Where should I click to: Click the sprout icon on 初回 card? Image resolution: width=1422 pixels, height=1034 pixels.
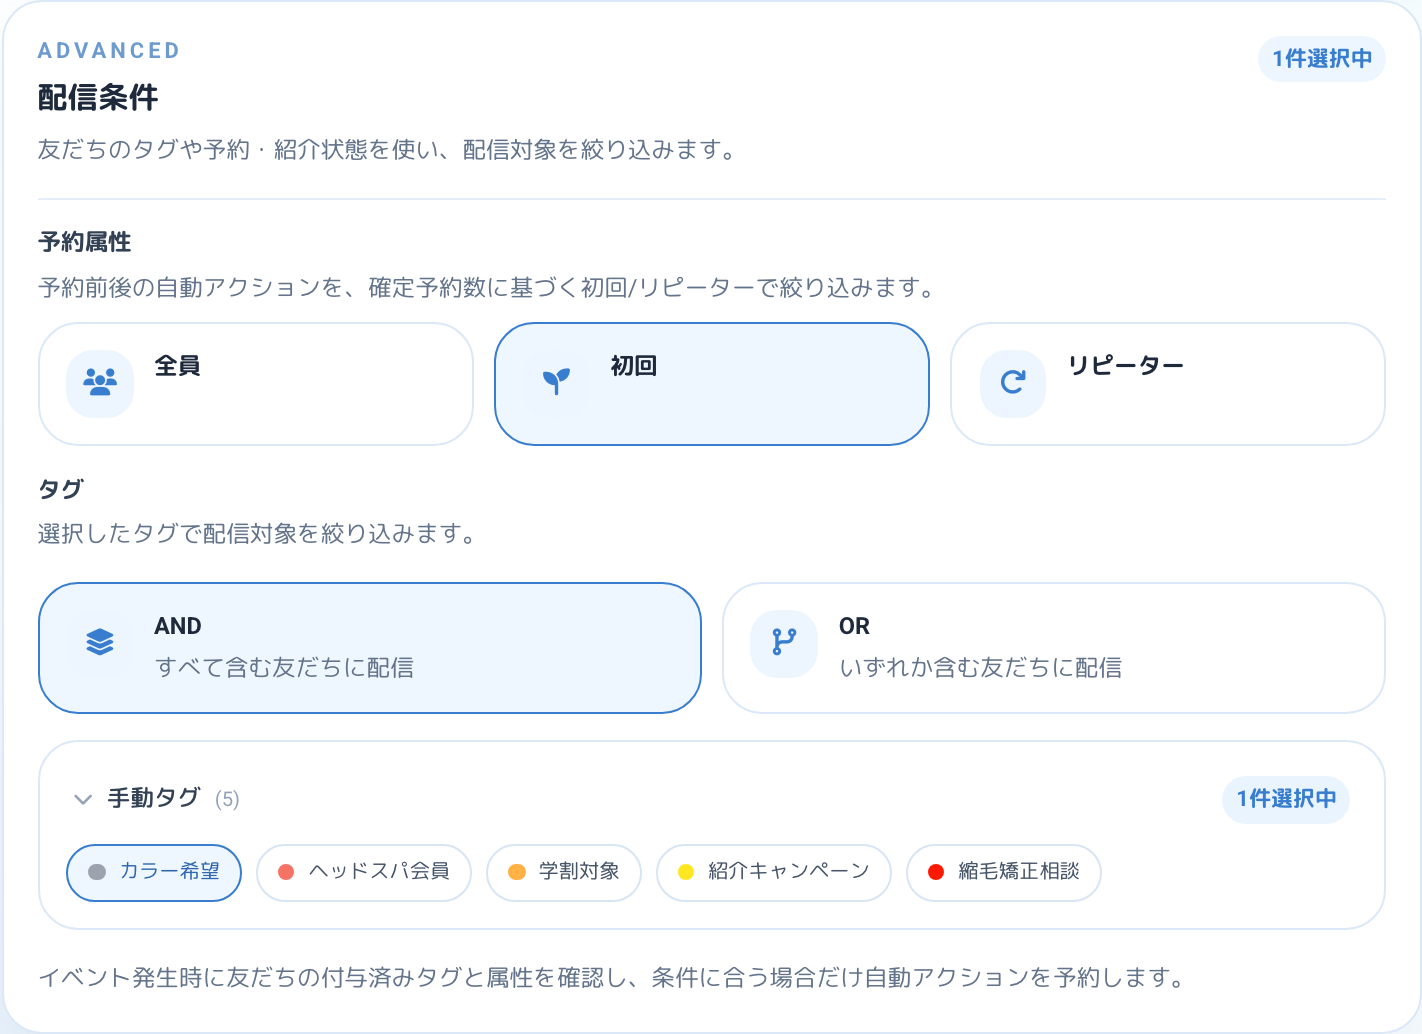[556, 381]
